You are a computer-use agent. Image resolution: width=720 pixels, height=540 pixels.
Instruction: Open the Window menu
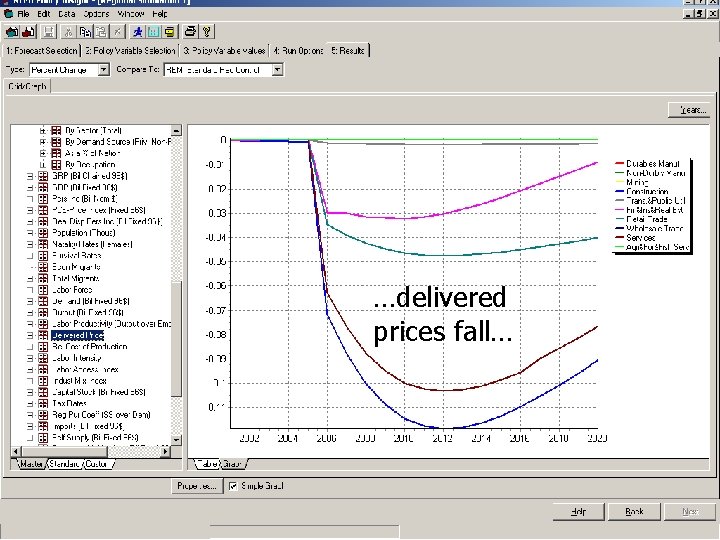click(131, 14)
